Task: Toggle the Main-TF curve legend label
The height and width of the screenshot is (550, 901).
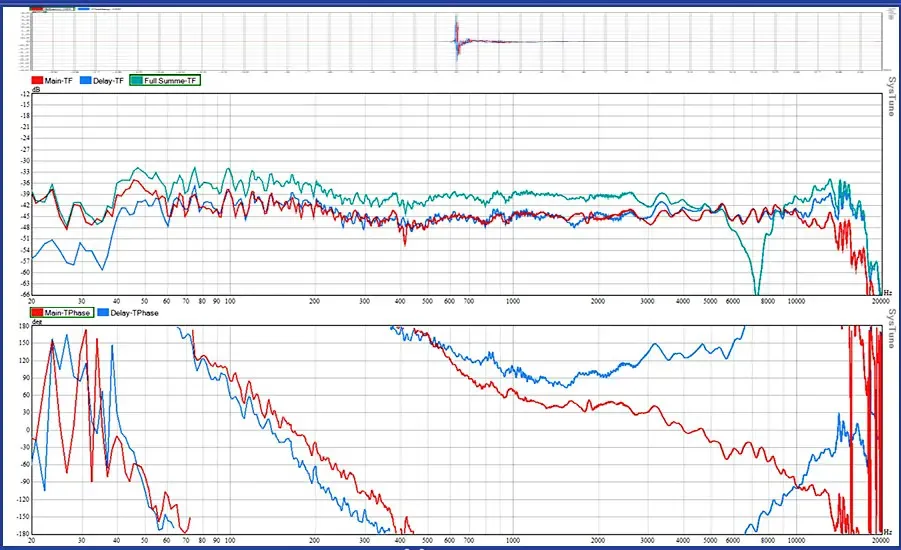Action: tap(58, 79)
